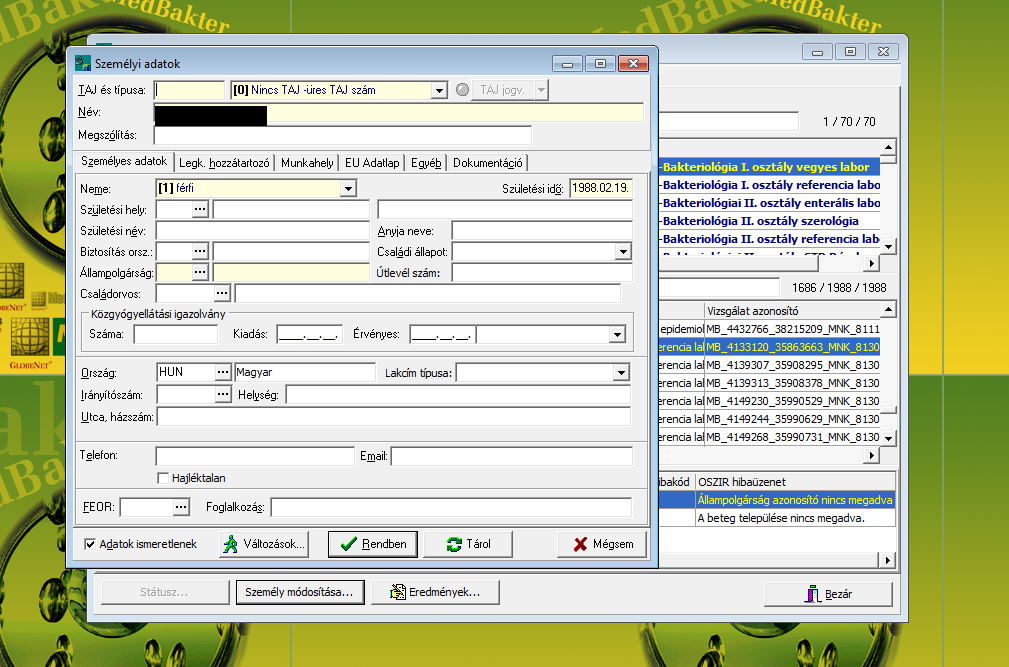Viewport: 1009px width, 667px height.
Task: Select row MB_4139307_35908295_MNK_8130
Action: point(770,365)
